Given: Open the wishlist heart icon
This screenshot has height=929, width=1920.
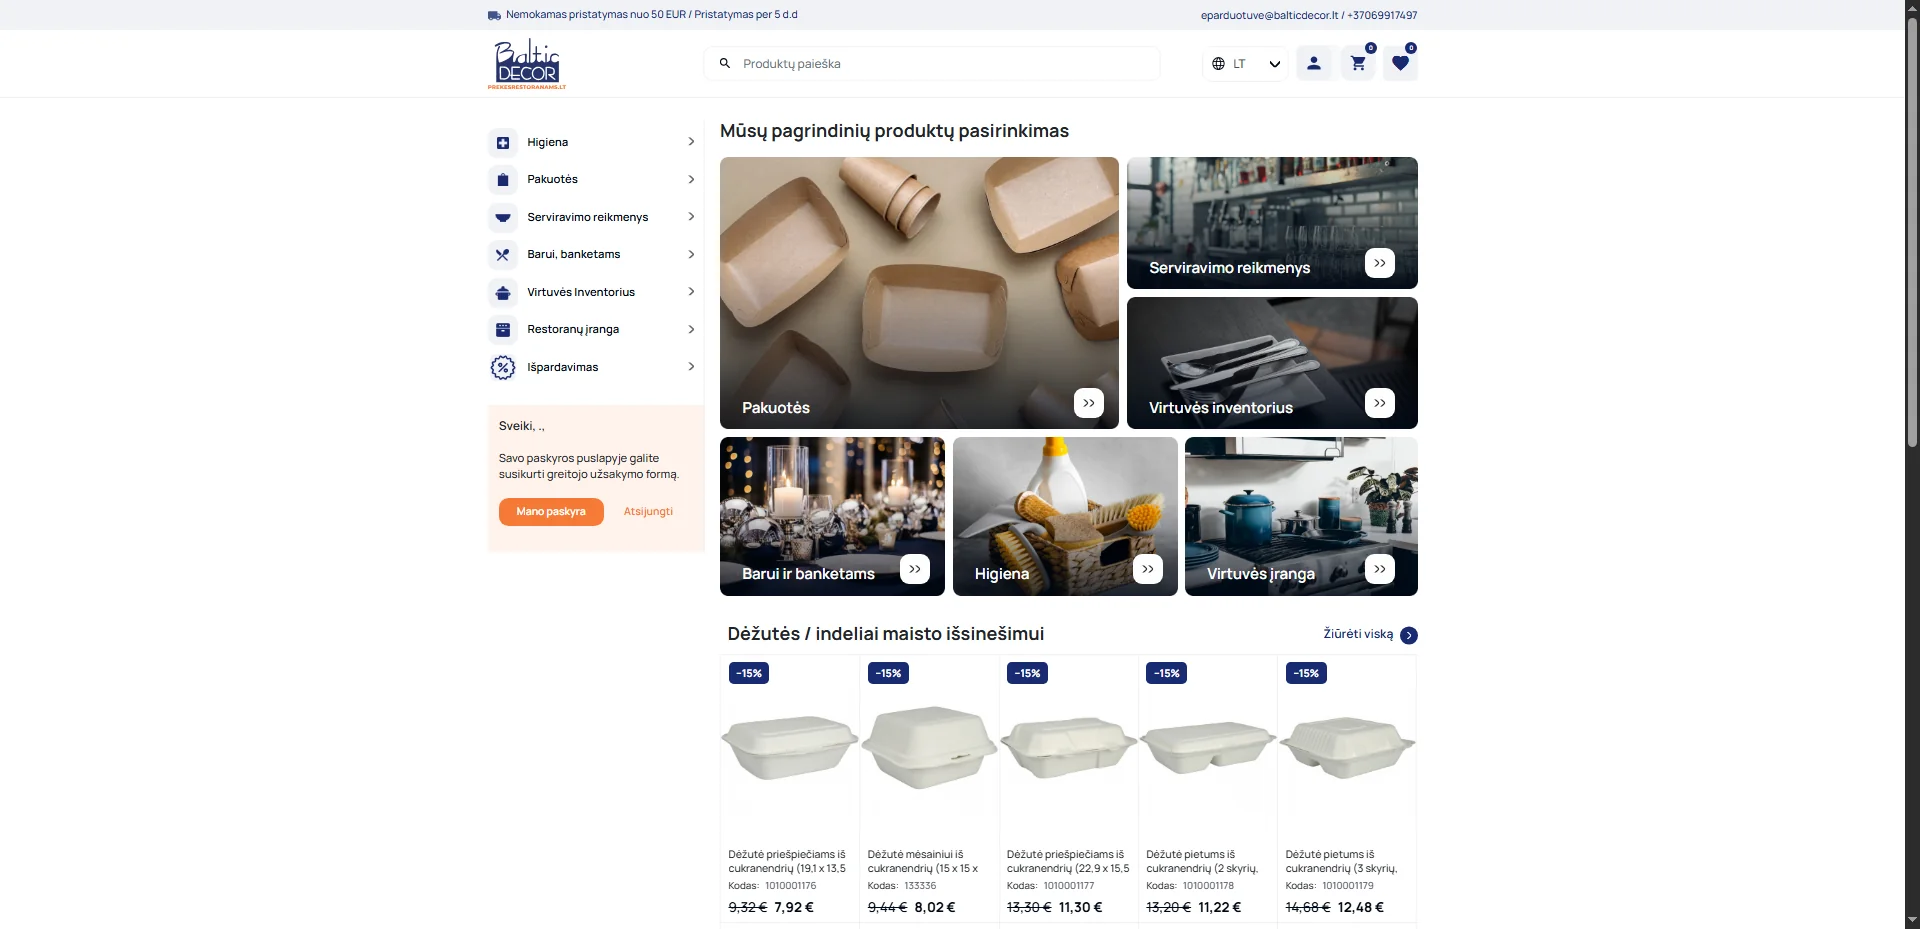Looking at the screenshot, I should (x=1400, y=64).
